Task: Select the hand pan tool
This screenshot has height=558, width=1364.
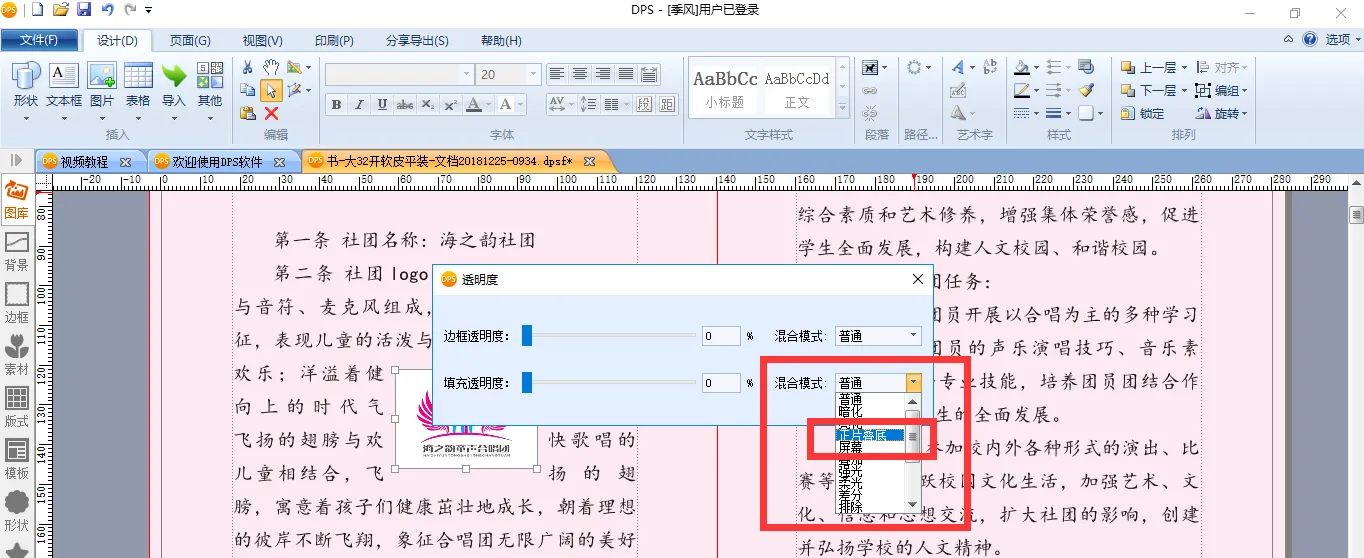Action: point(270,67)
